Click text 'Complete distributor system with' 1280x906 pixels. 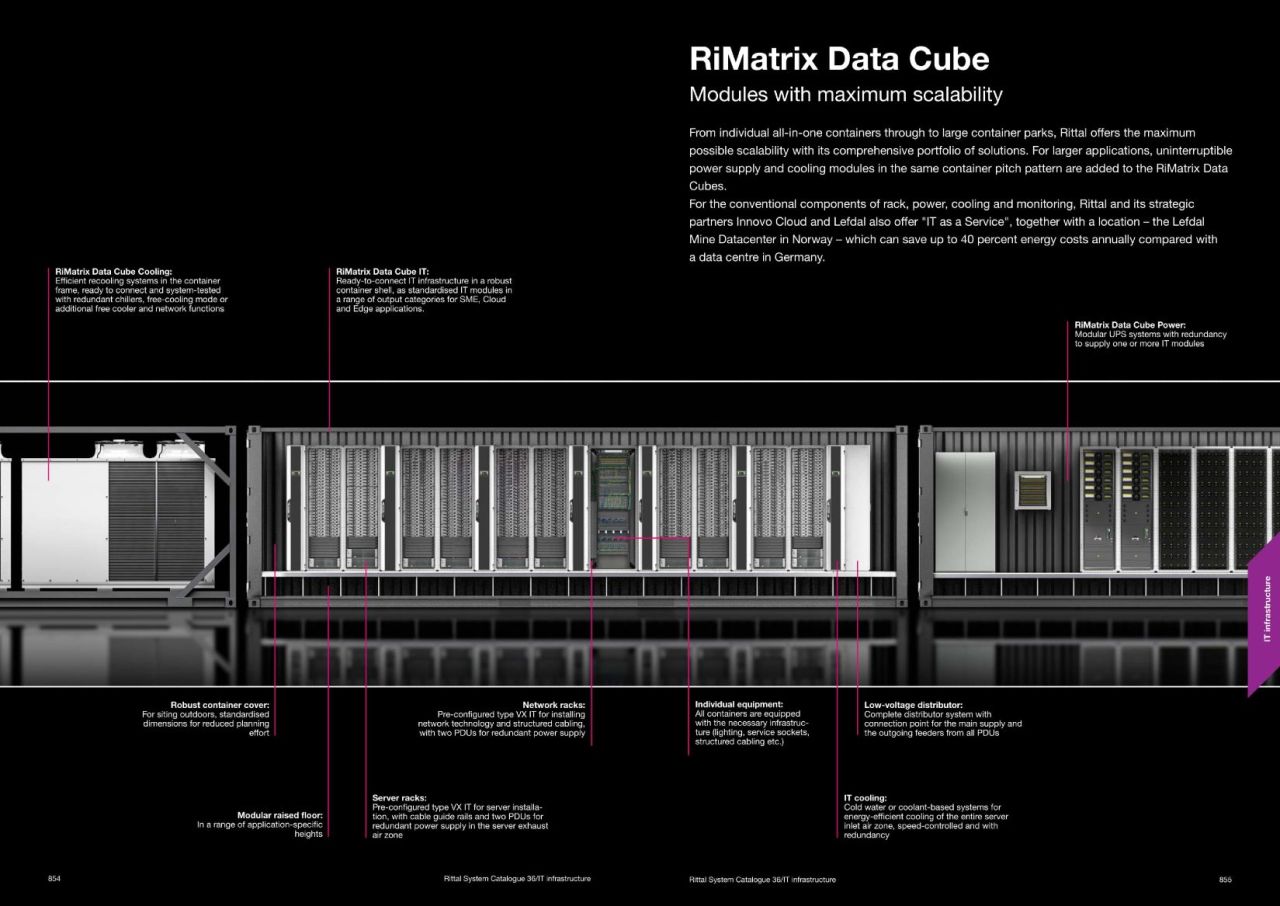(928, 714)
